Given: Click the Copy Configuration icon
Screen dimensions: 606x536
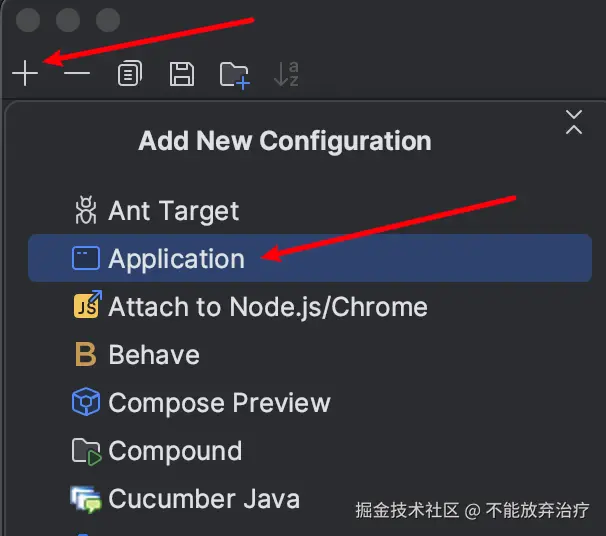Looking at the screenshot, I should pyautogui.click(x=130, y=73).
